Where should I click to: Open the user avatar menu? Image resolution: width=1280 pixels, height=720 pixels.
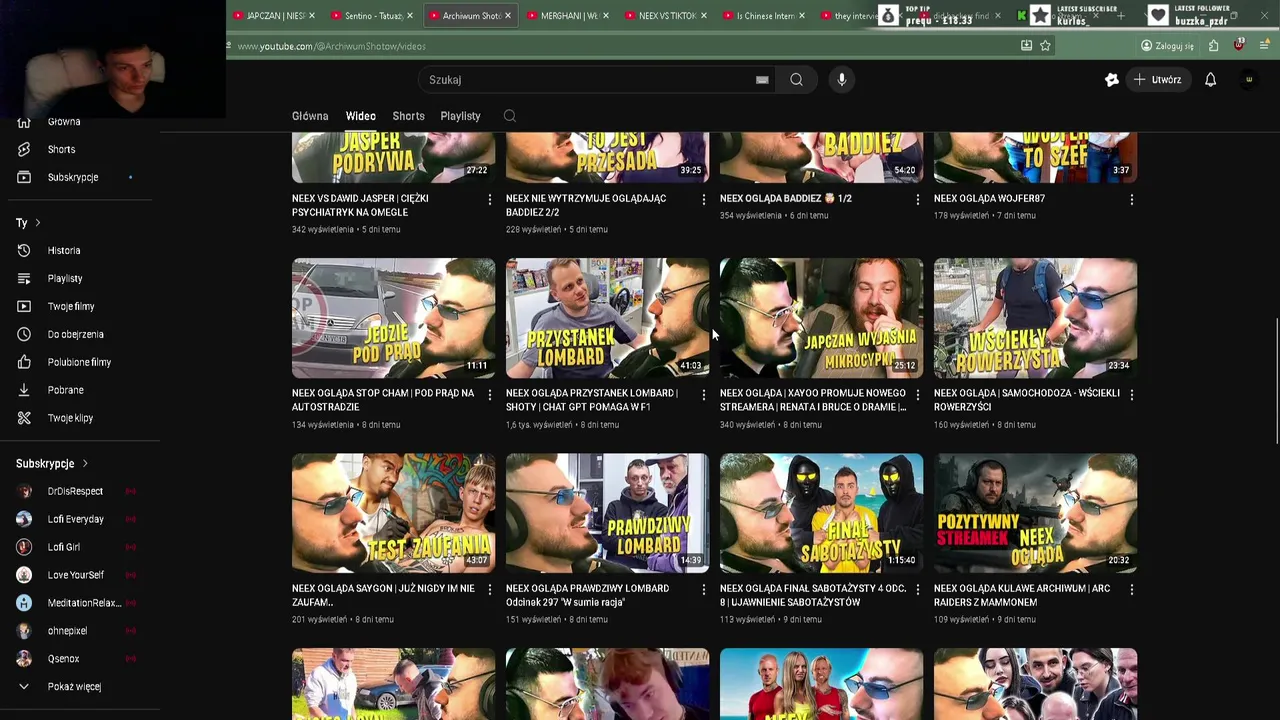[x=1248, y=80]
